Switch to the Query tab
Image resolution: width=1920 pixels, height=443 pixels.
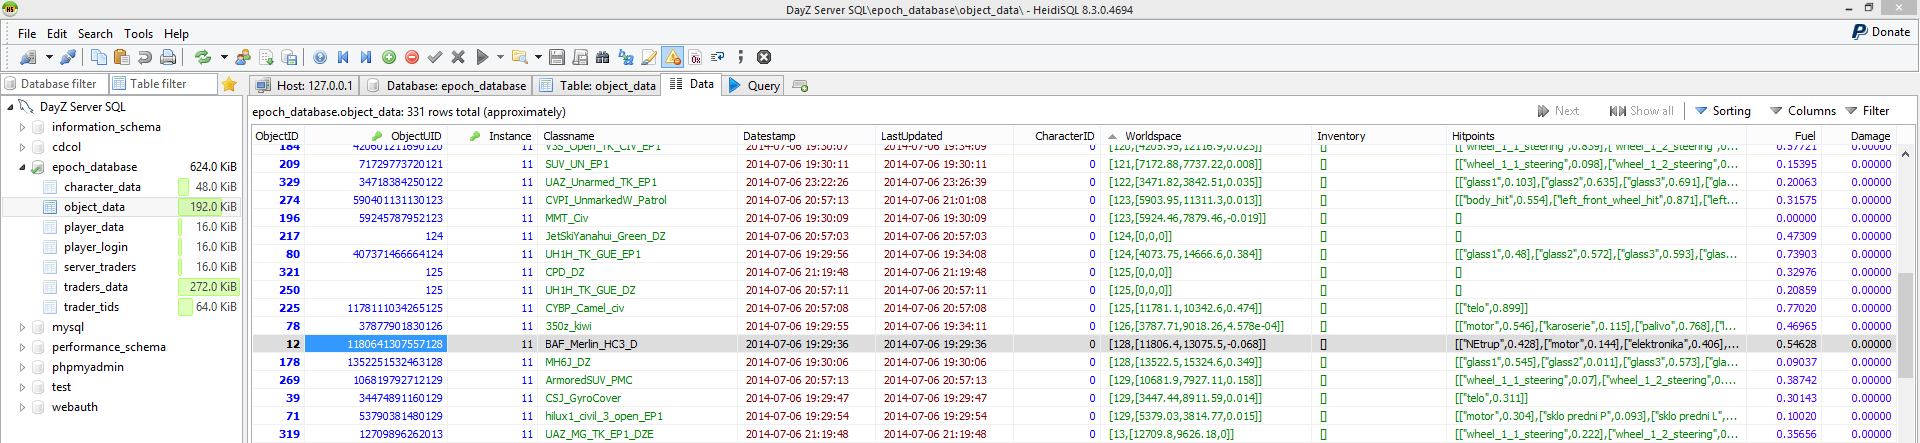(753, 86)
